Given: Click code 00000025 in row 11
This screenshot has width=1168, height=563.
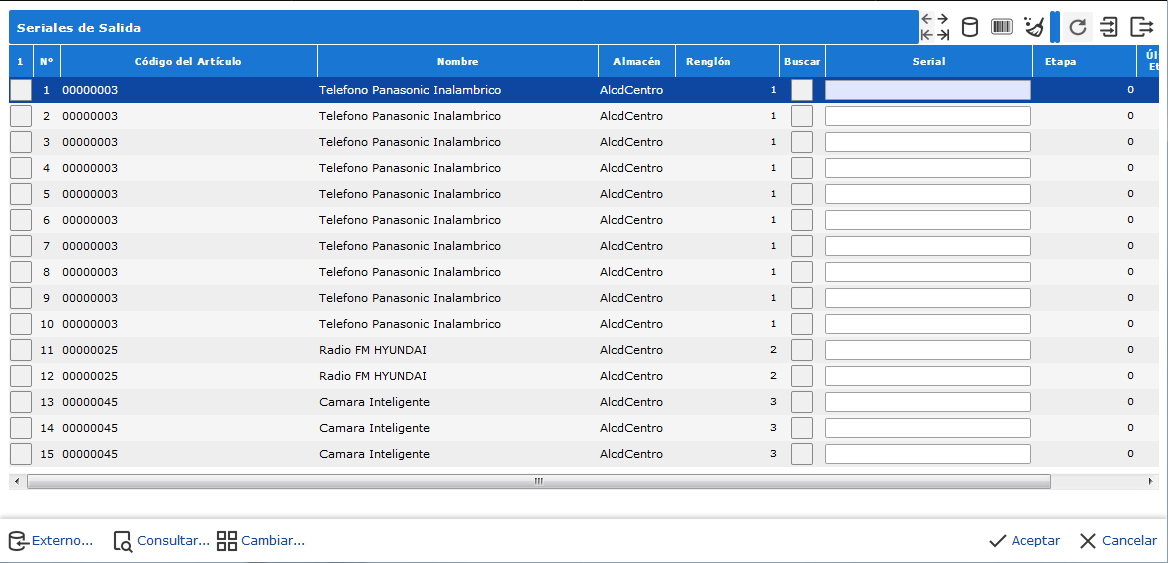Looking at the screenshot, I should 89,350.
